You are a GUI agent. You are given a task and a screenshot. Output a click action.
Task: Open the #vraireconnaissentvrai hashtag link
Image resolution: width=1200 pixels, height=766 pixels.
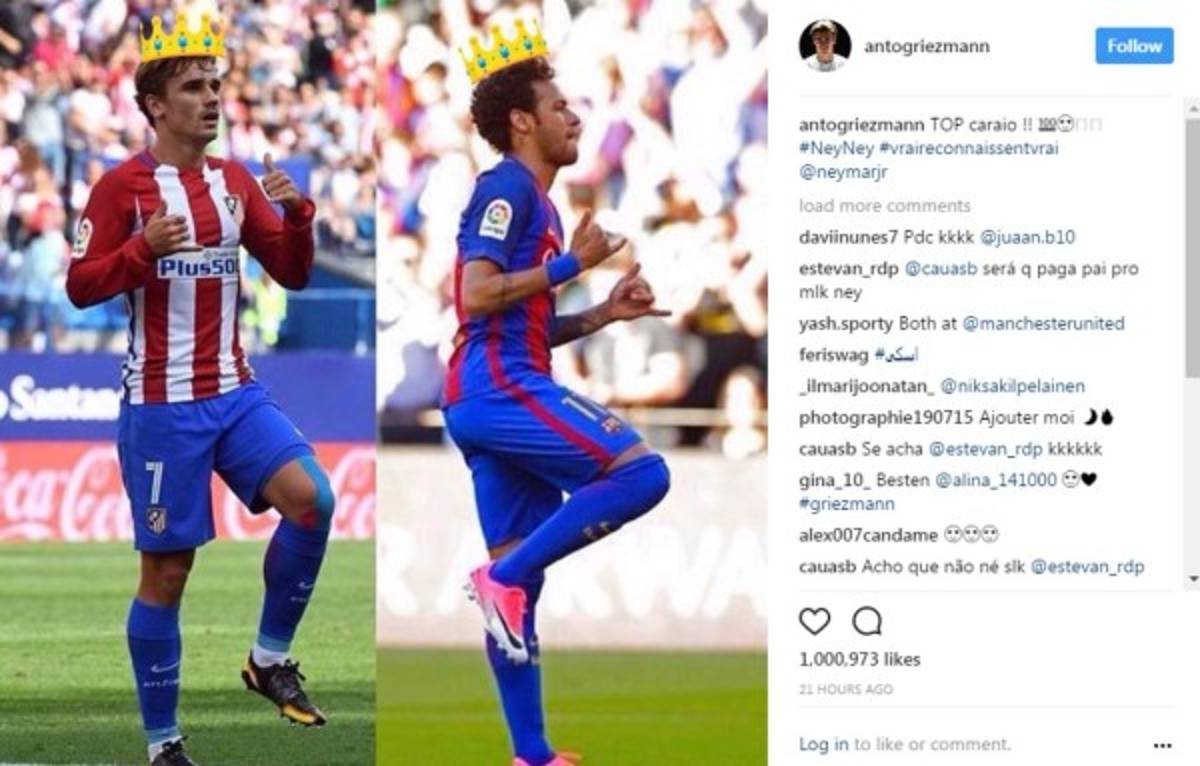pos(969,148)
